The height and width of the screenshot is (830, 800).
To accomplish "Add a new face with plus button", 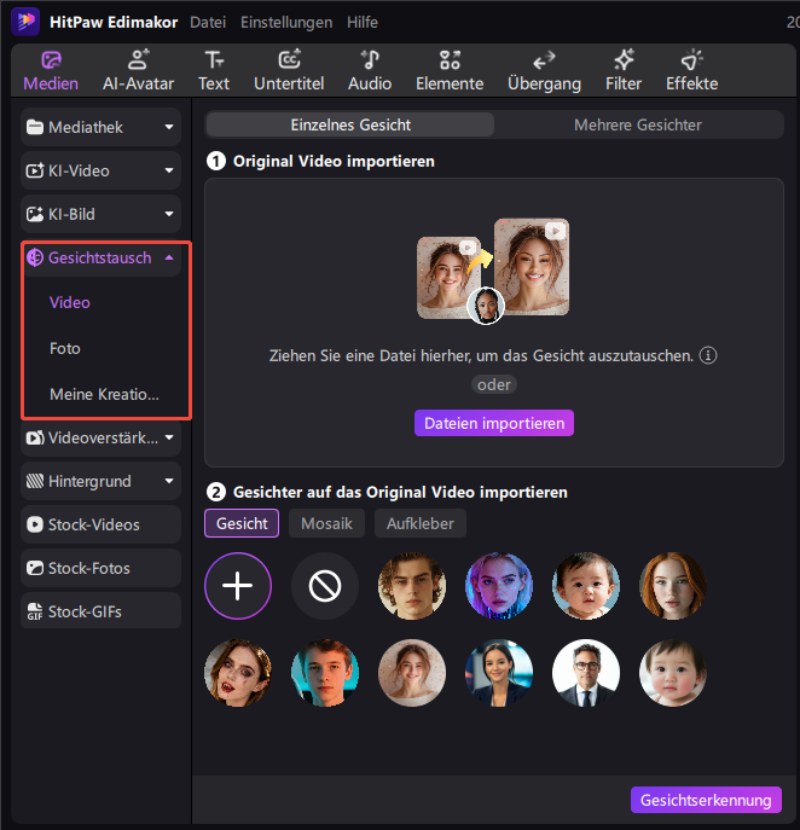I will (237, 586).
